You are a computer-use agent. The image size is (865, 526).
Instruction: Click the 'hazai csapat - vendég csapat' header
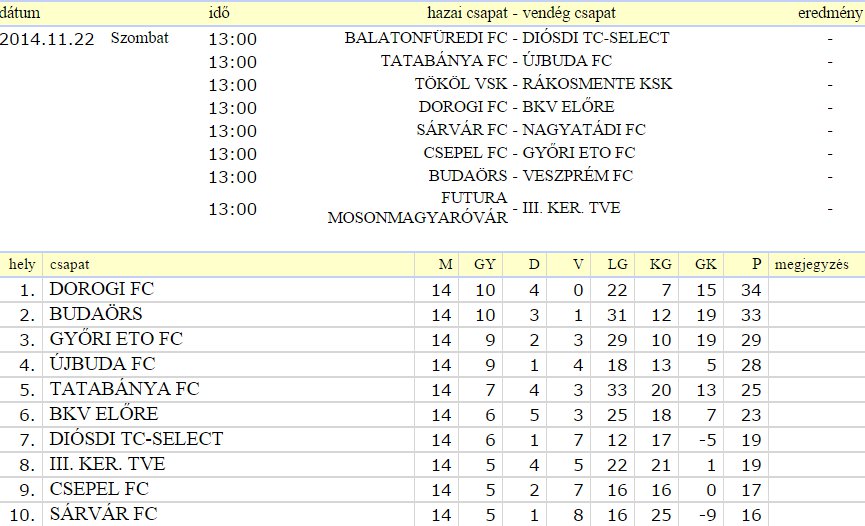coord(521,13)
